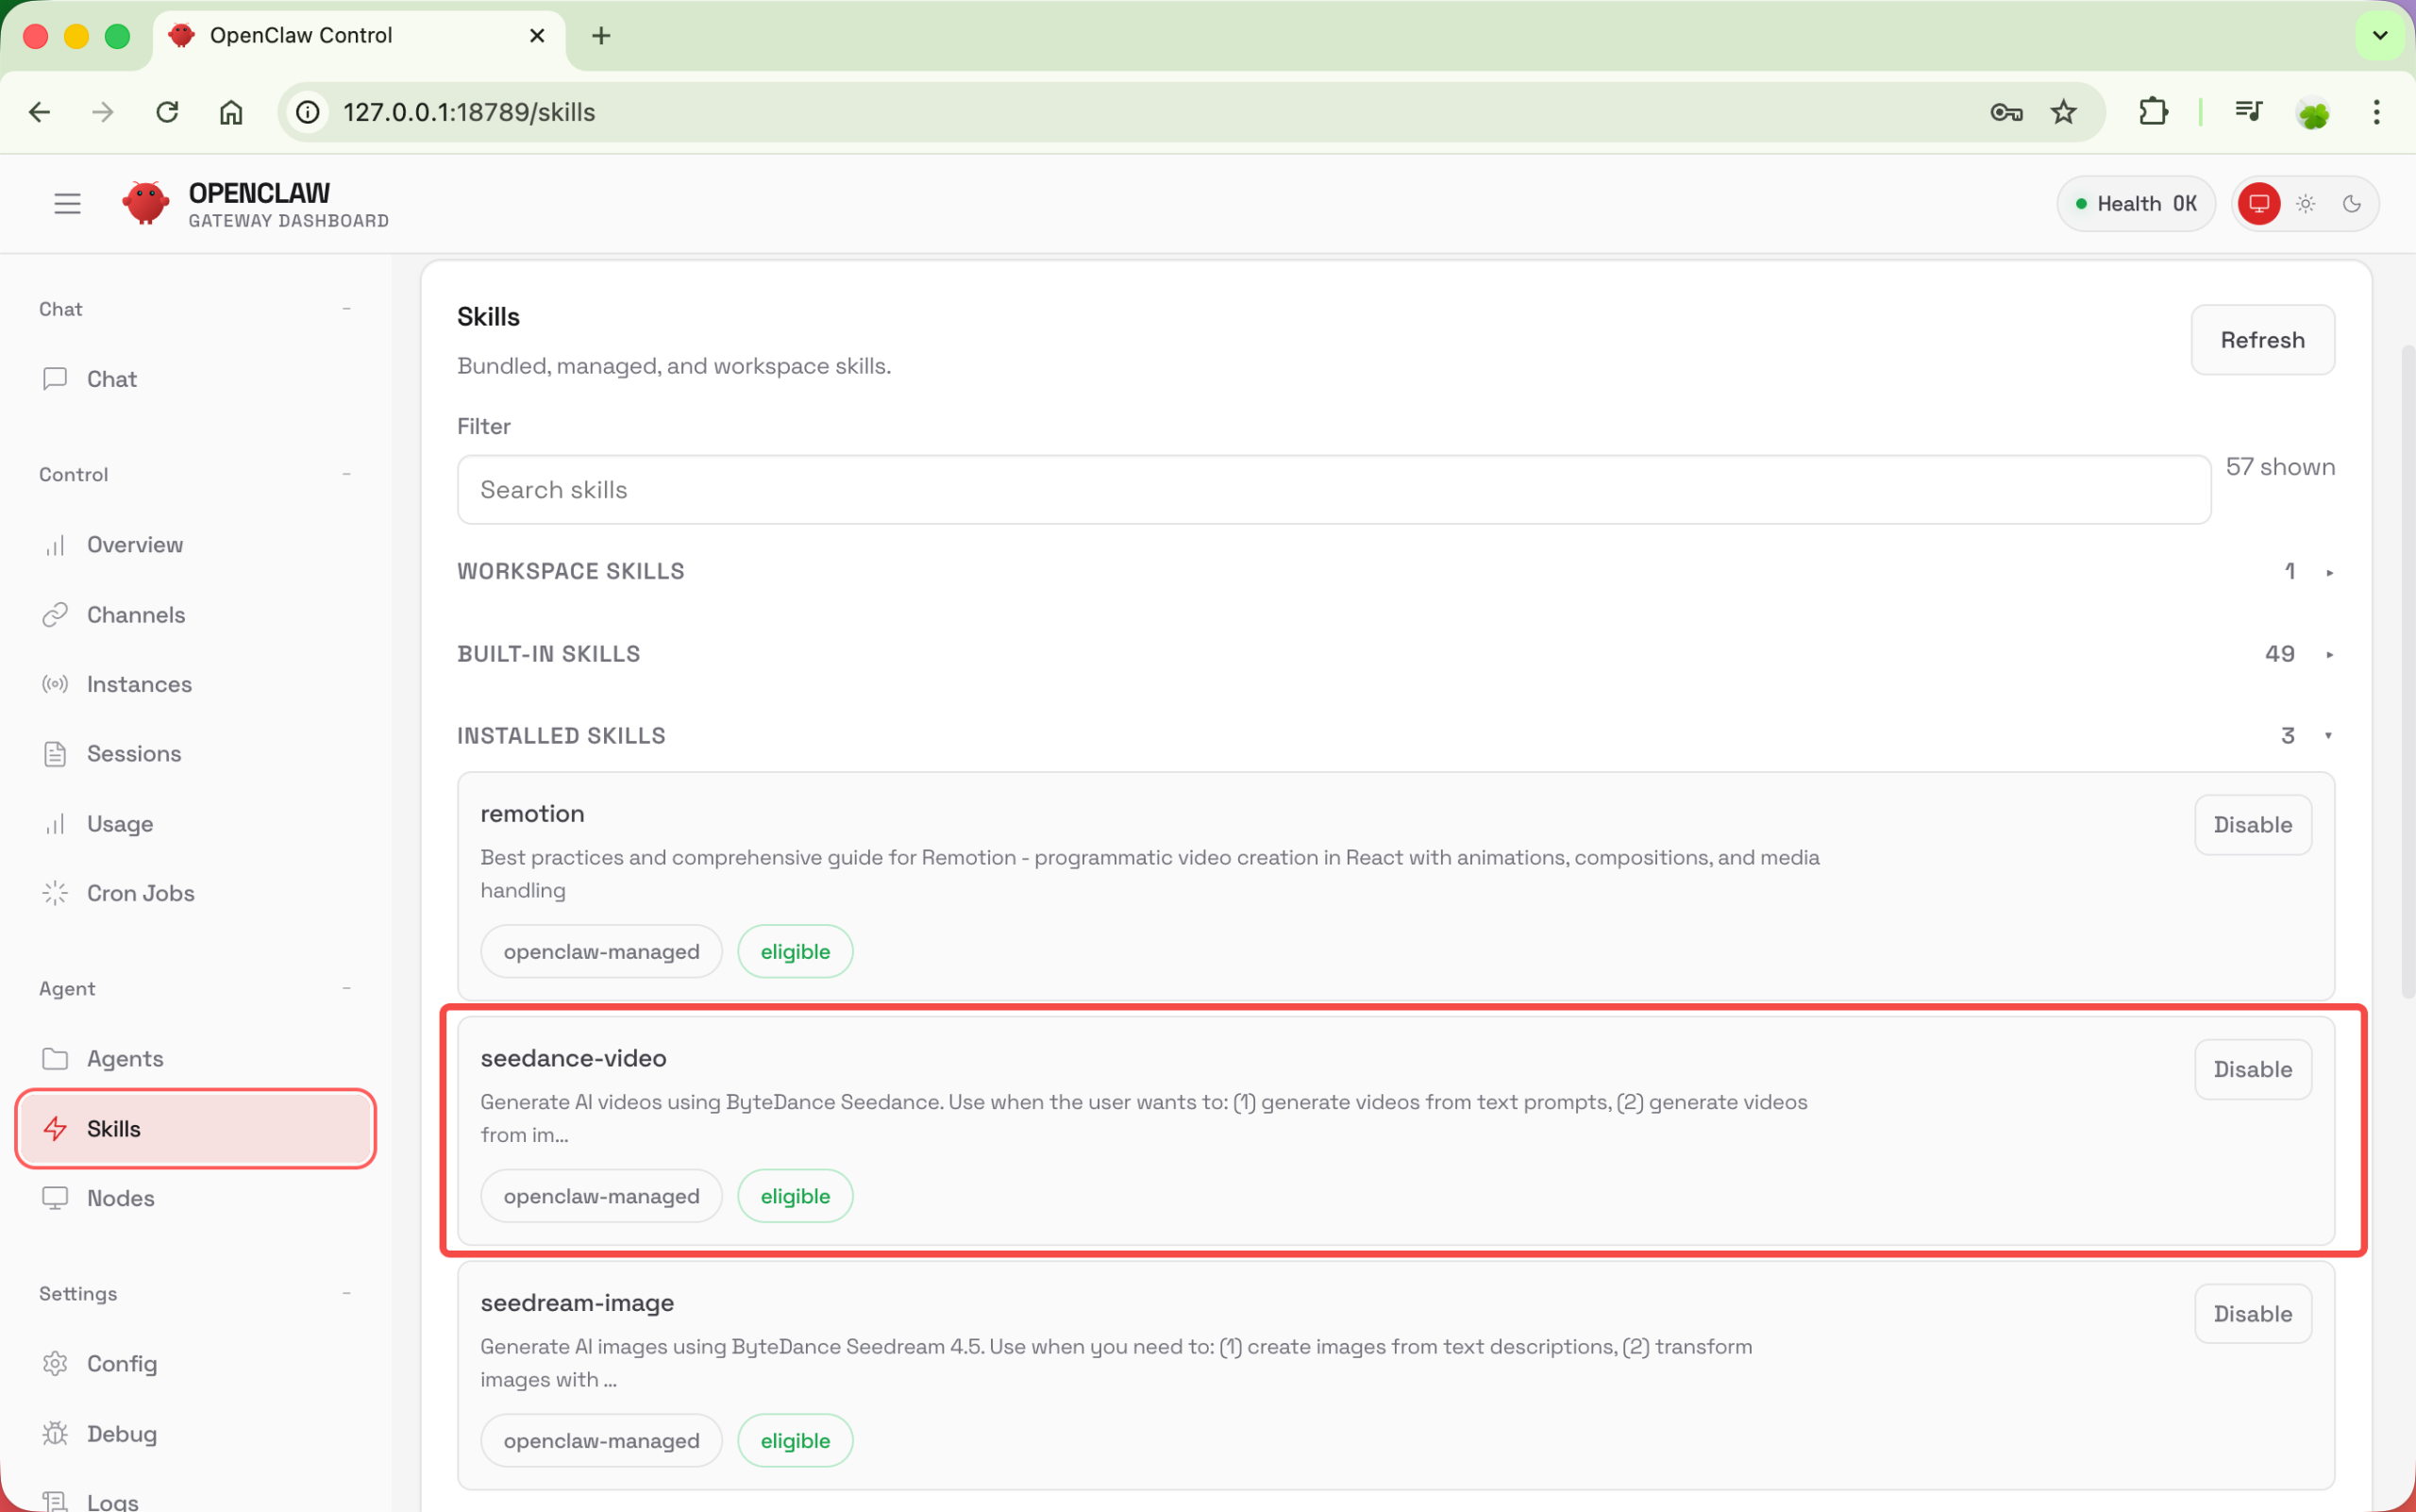This screenshot has width=2416, height=1512.
Task: Click the Channels link icon
Action: click(x=55, y=614)
